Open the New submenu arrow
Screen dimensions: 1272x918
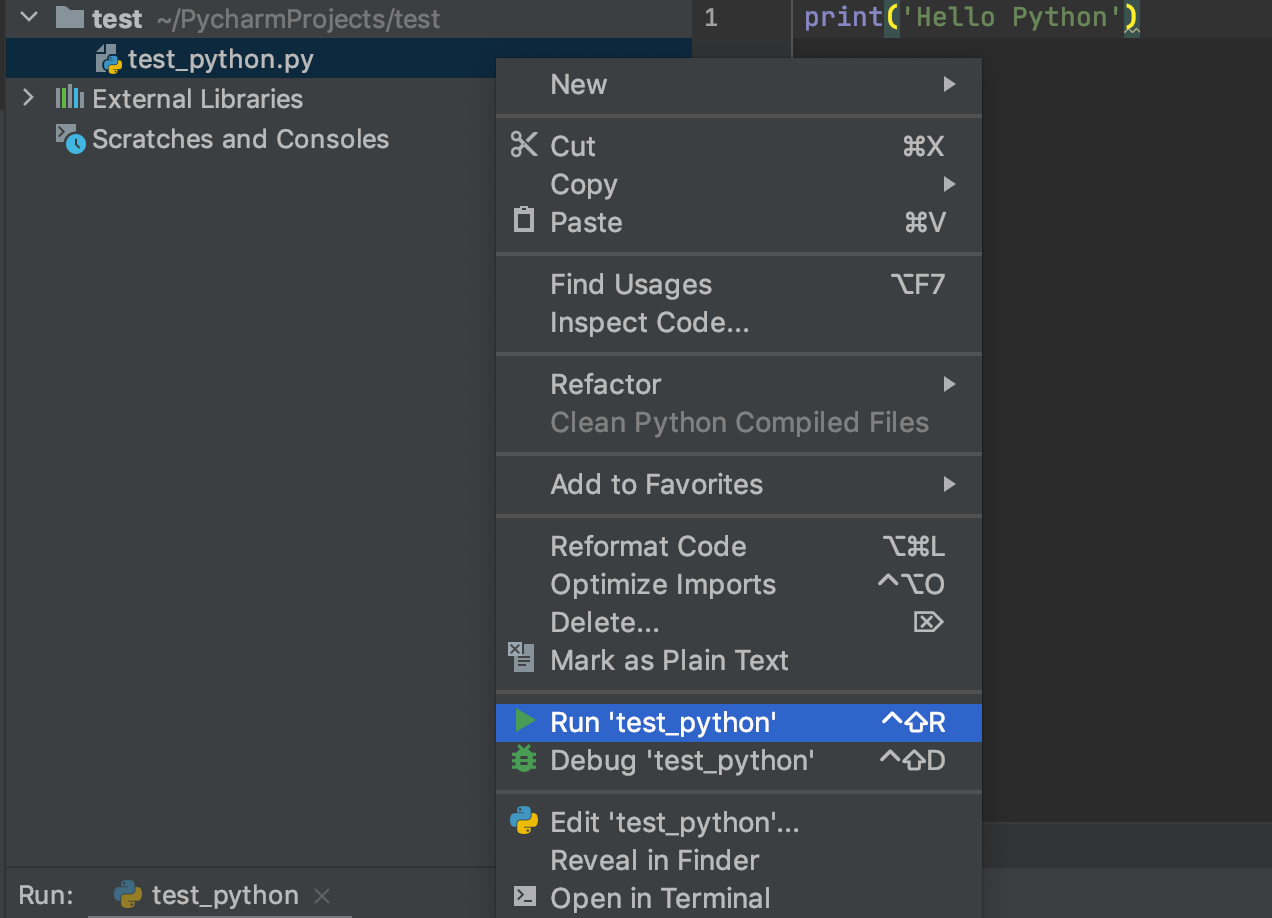949,85
